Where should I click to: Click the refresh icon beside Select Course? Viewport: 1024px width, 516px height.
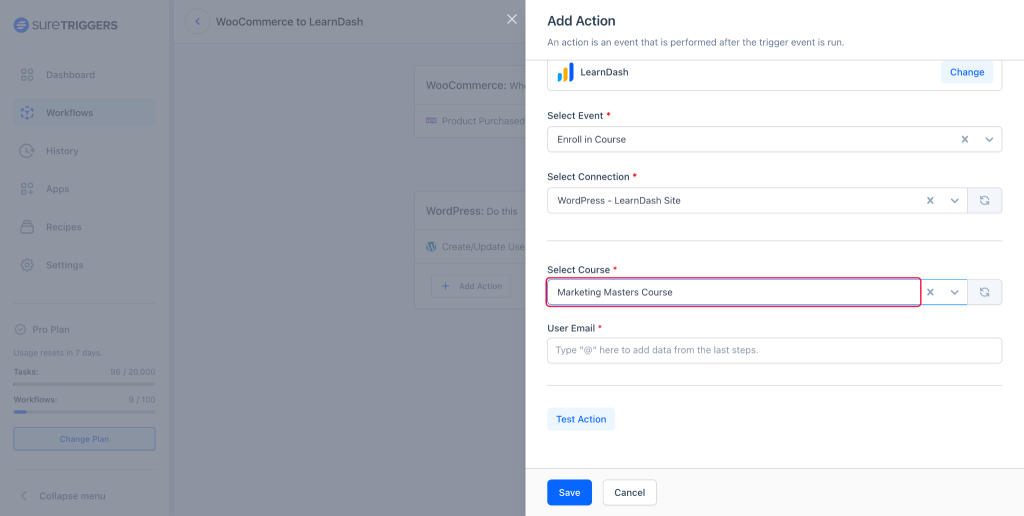984,292
